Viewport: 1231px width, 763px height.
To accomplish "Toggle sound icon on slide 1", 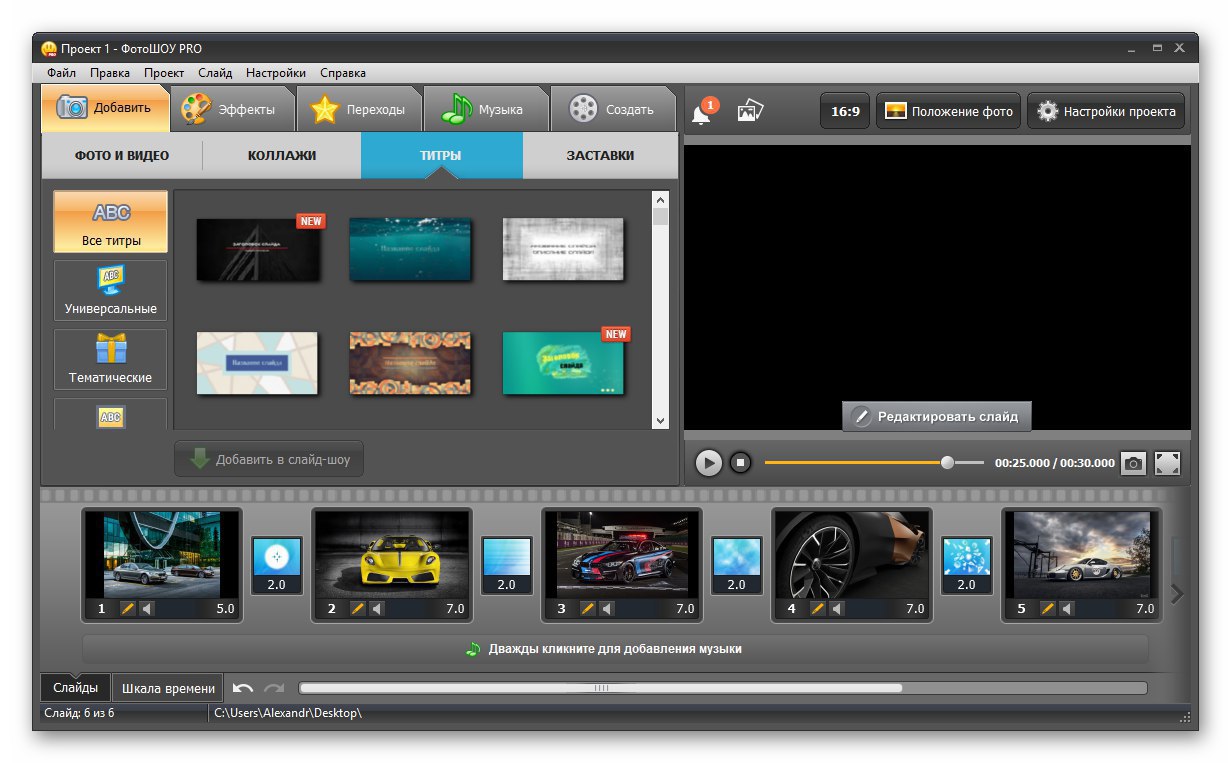I will [147, 608].
